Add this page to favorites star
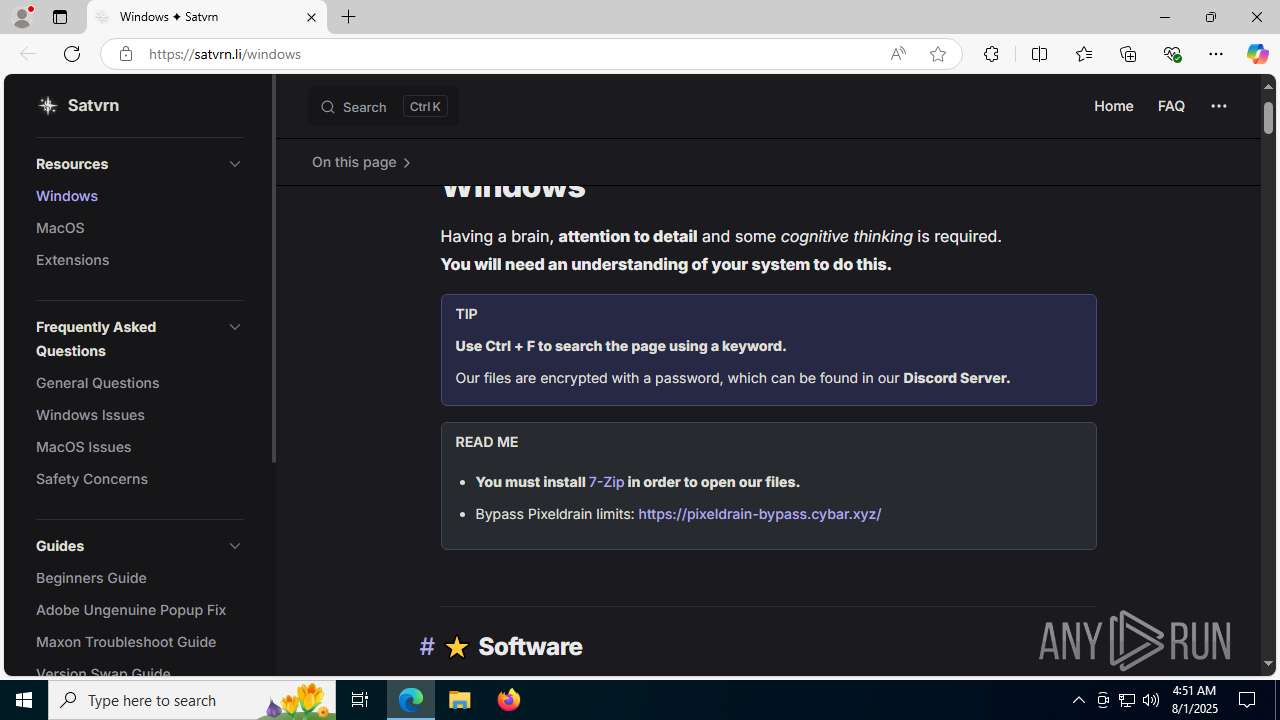 point(937,54)
